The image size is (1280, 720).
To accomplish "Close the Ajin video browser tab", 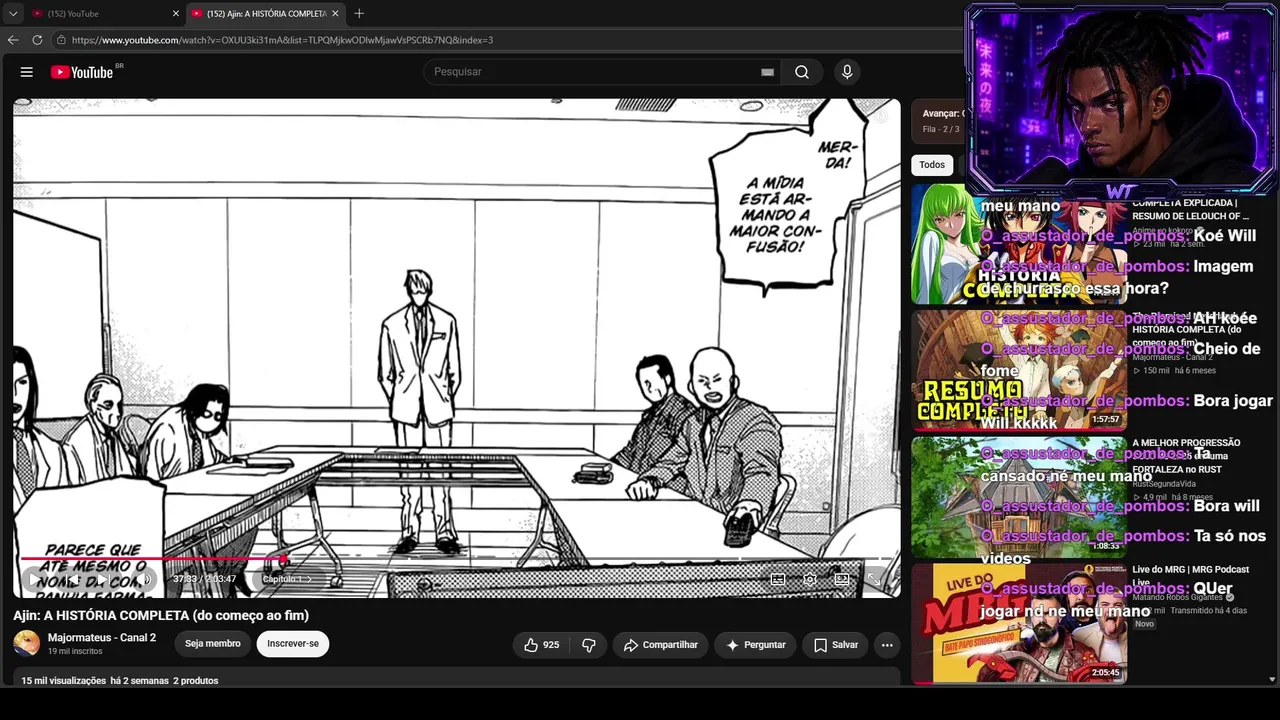I will [x=335, y=14].
